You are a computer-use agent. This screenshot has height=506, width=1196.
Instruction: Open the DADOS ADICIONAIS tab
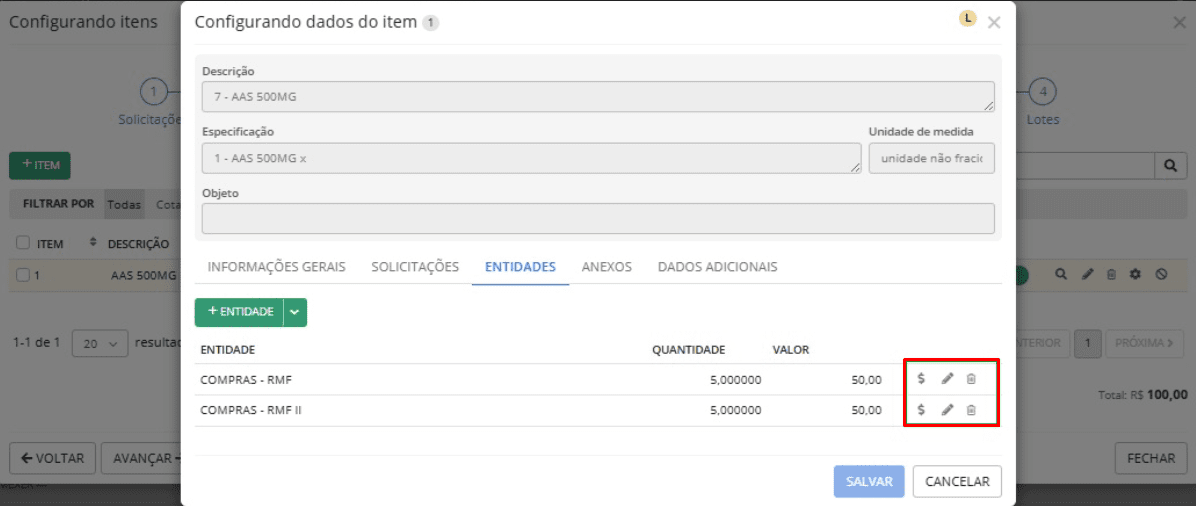pos(718,266)
